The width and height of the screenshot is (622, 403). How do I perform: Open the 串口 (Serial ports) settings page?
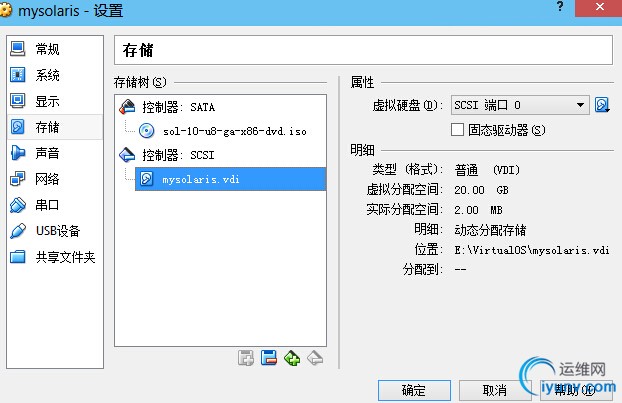(x=55, y=205)
